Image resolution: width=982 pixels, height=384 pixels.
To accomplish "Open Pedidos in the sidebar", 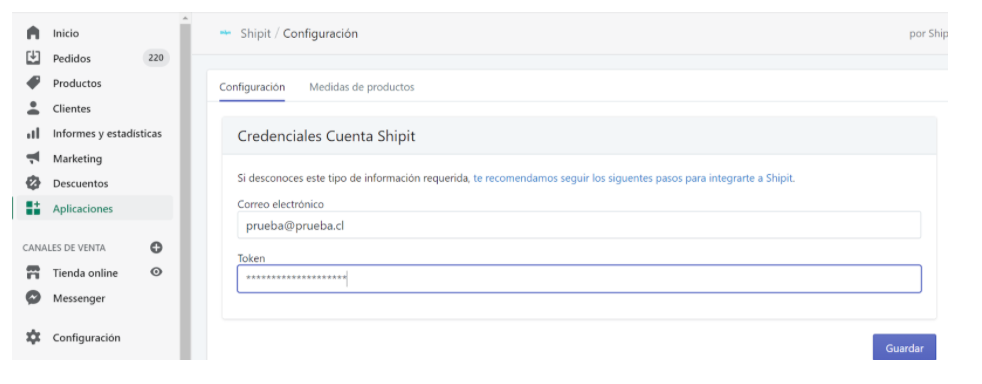I will pyautogui.click(x=71, y=58).
